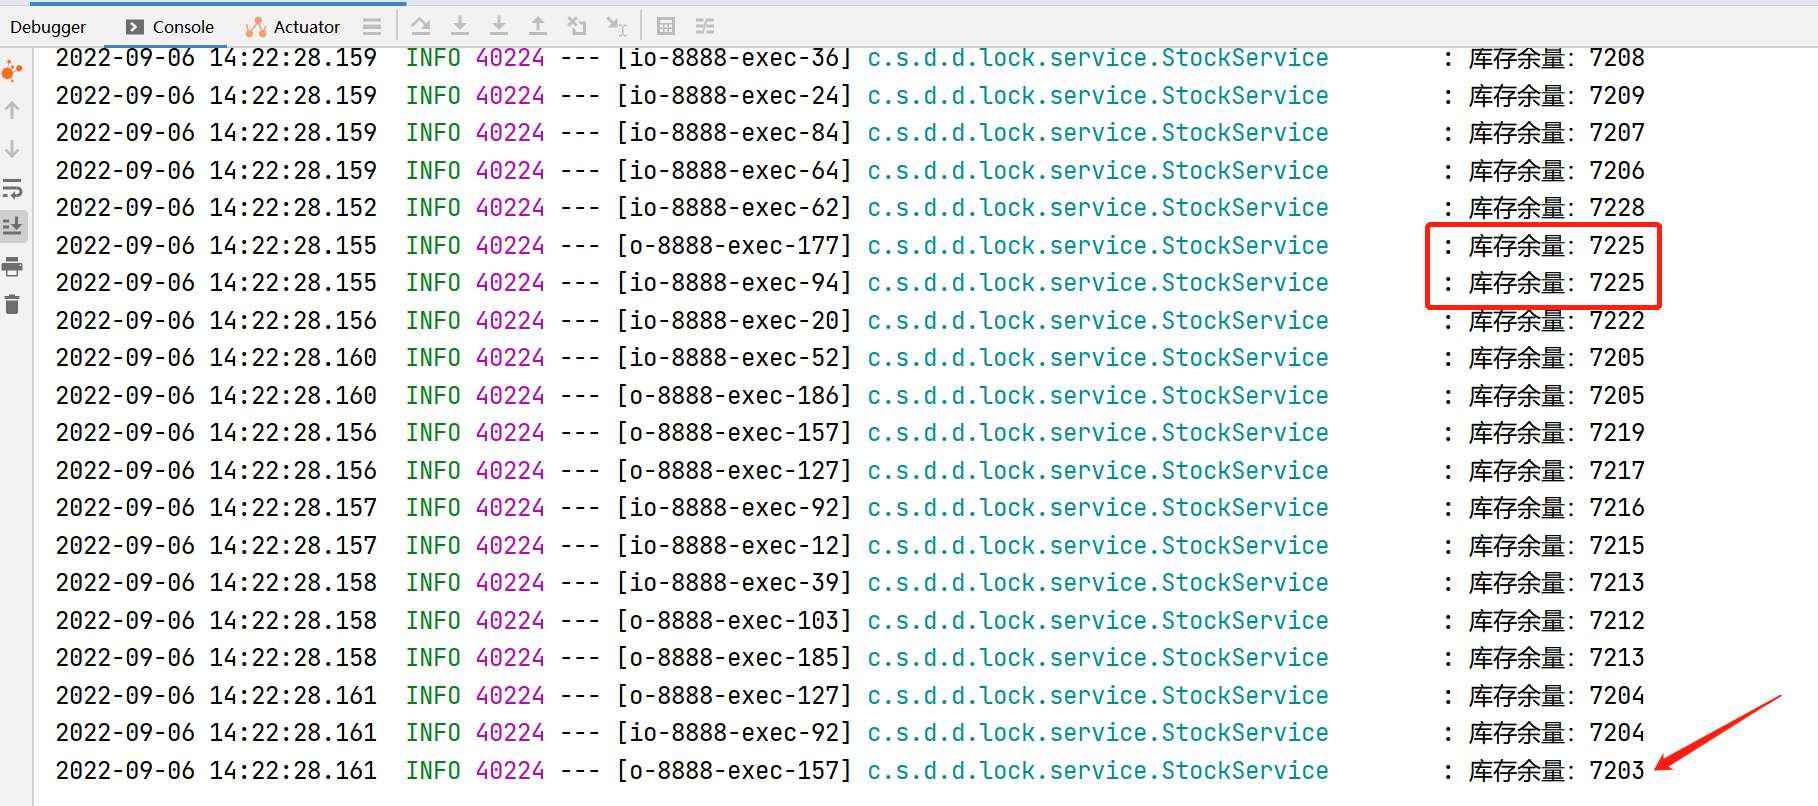This screenshot has height=806, width=1818.
Task: Click INFO level in the exec-177 row
Action: coord(433,246)
